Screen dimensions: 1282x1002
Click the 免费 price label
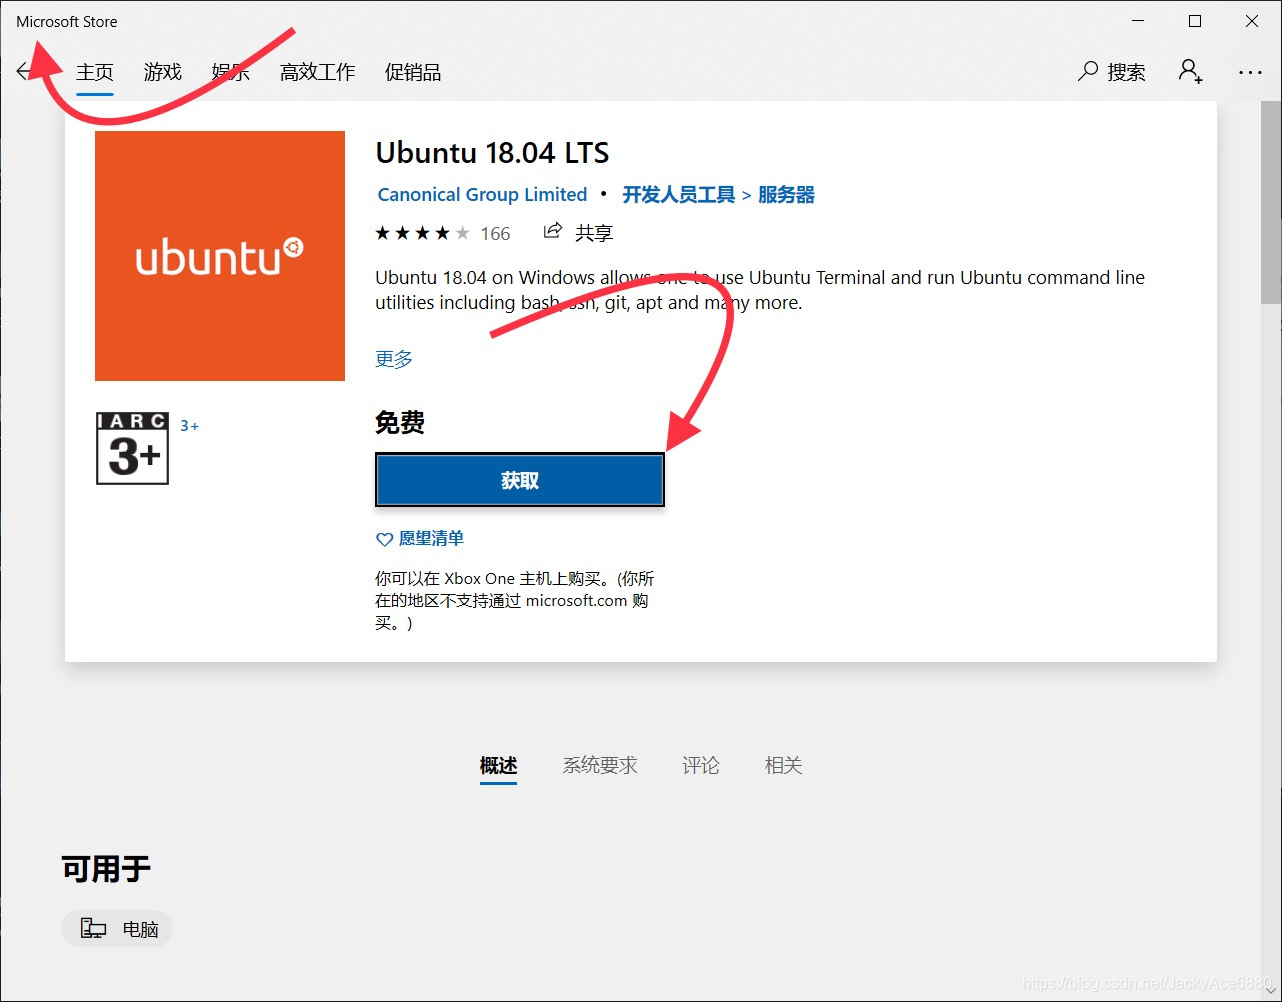400,423
